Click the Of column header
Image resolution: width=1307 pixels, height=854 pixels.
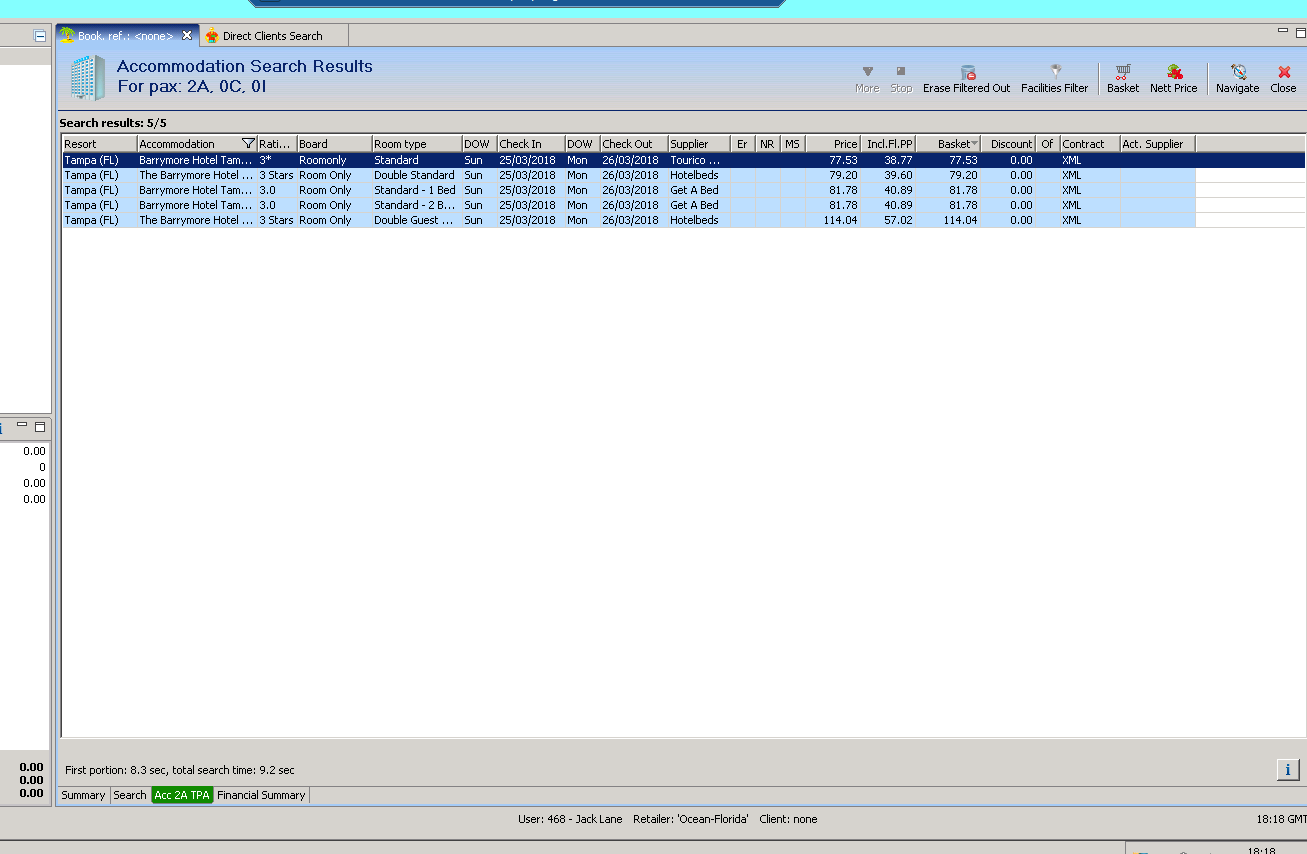pyautogui.click(x=1047, y=144)
